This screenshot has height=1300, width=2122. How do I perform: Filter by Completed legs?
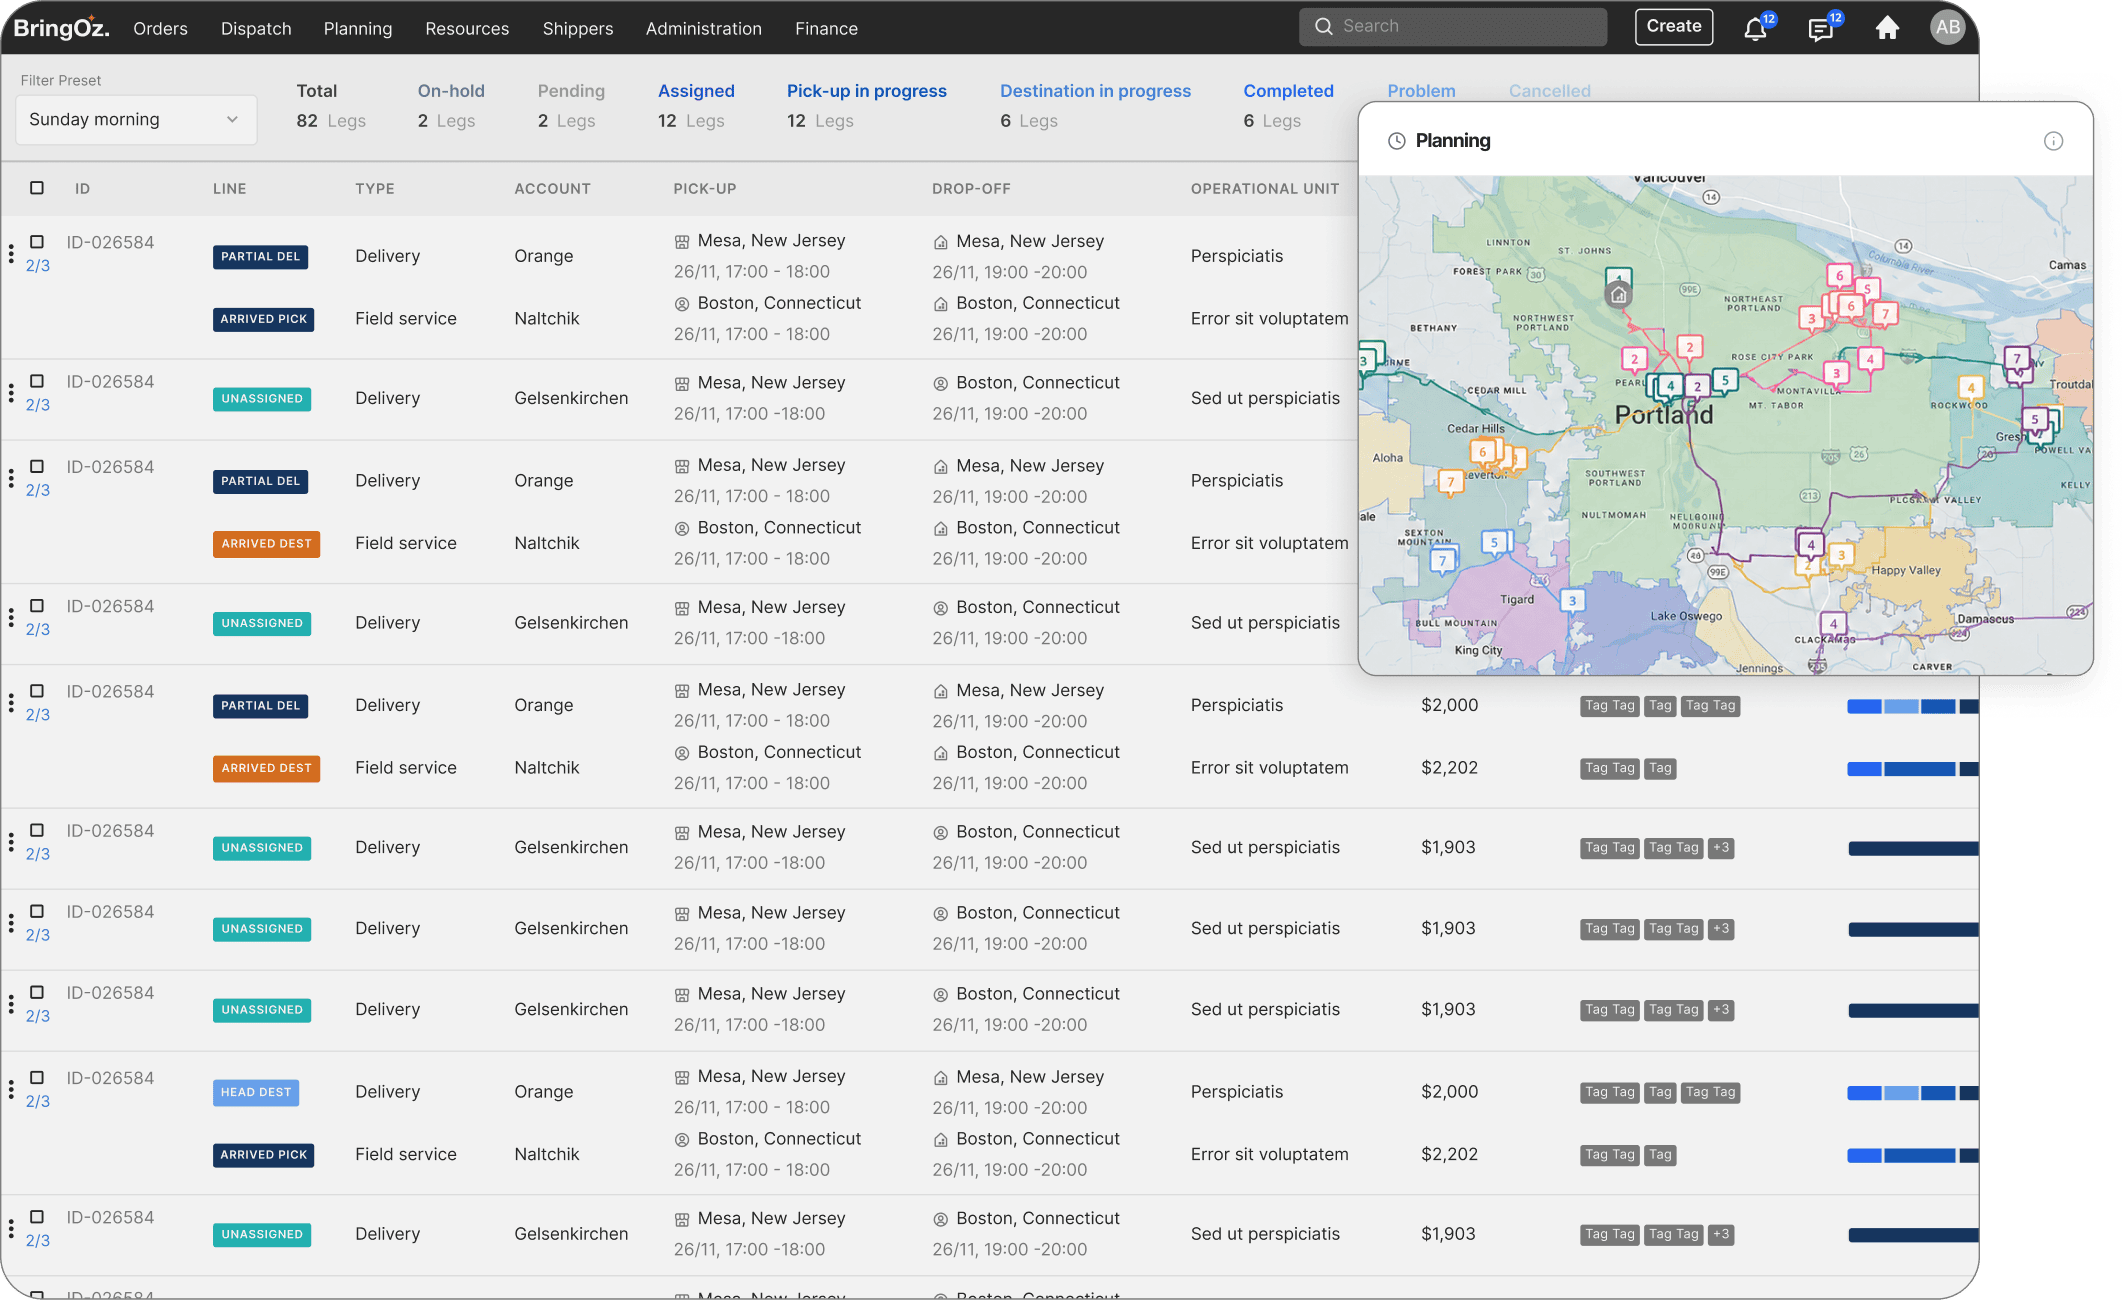1288,105
